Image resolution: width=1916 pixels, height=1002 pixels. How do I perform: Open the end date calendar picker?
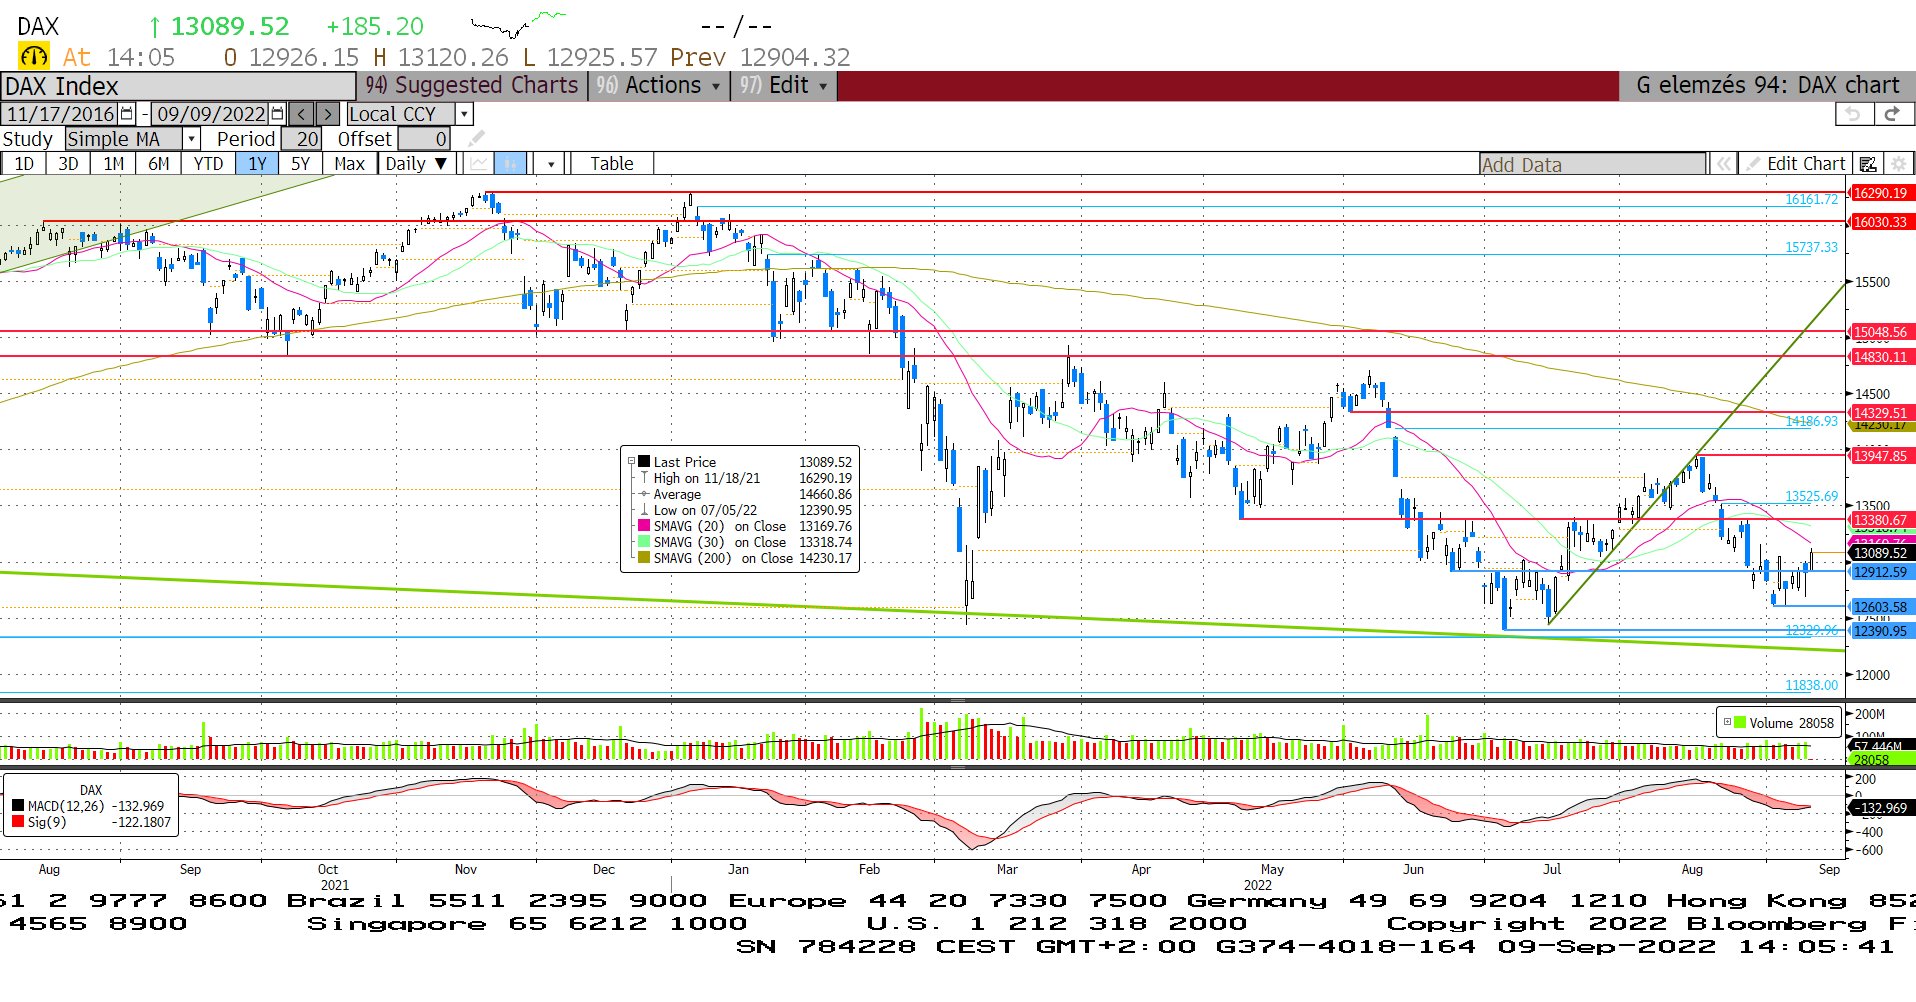click(277, 114)
